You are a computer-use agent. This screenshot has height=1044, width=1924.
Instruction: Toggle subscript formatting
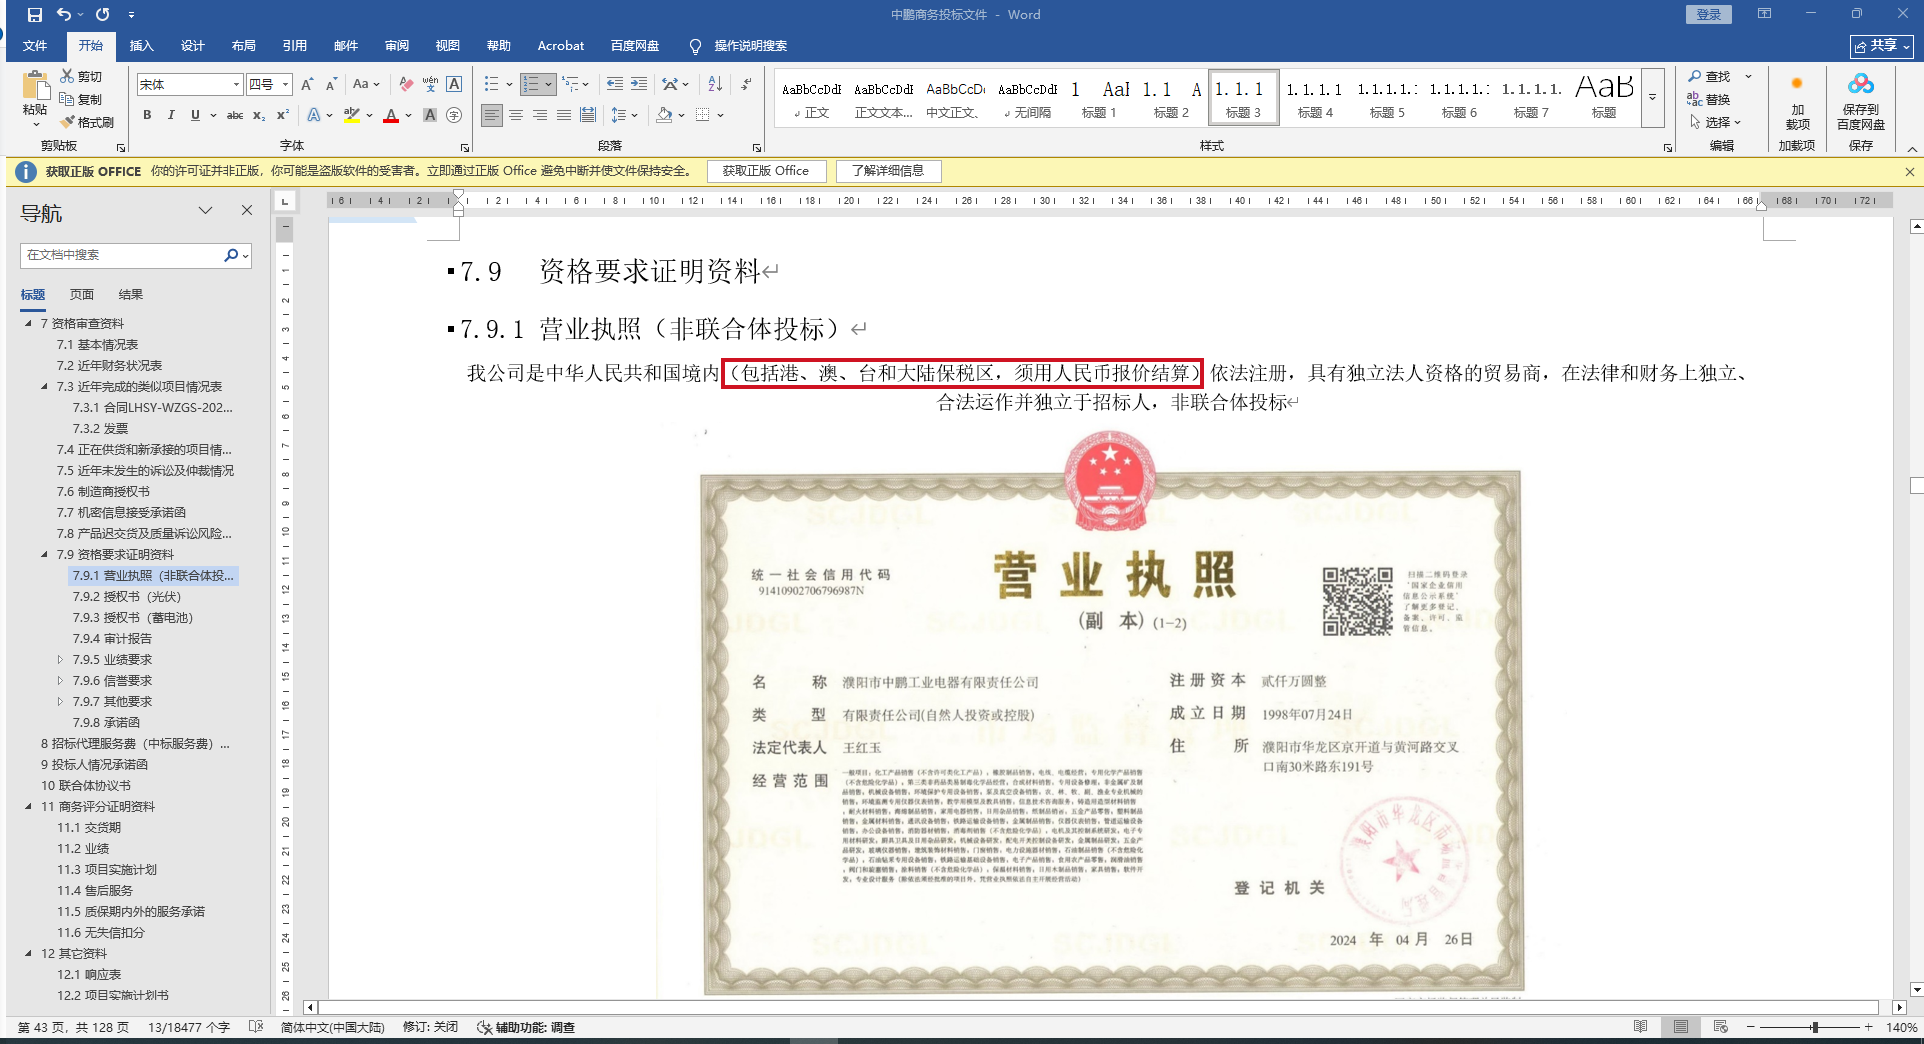coord(259,115)
